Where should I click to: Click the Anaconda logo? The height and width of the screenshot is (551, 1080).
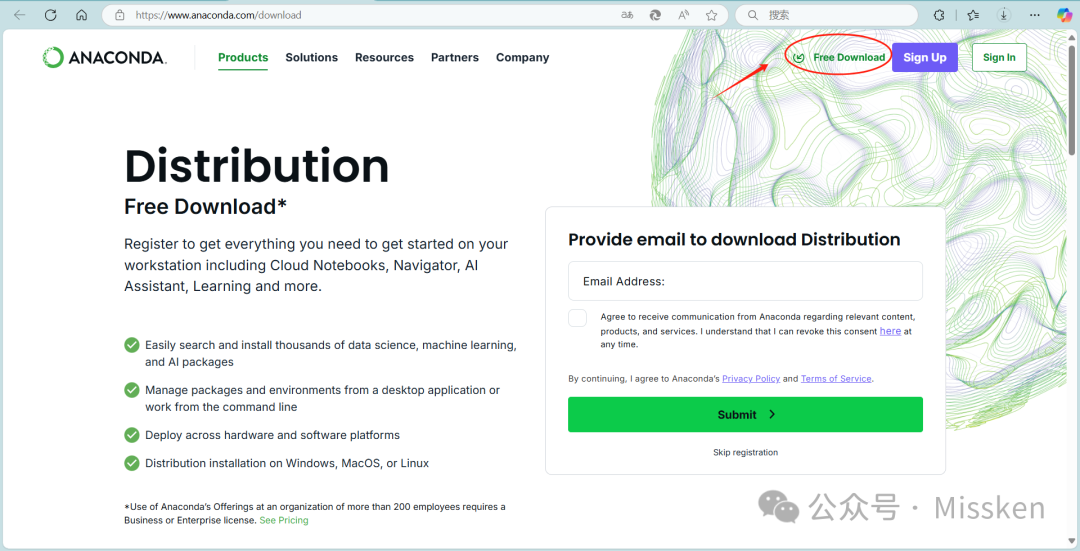pos(104,57)
